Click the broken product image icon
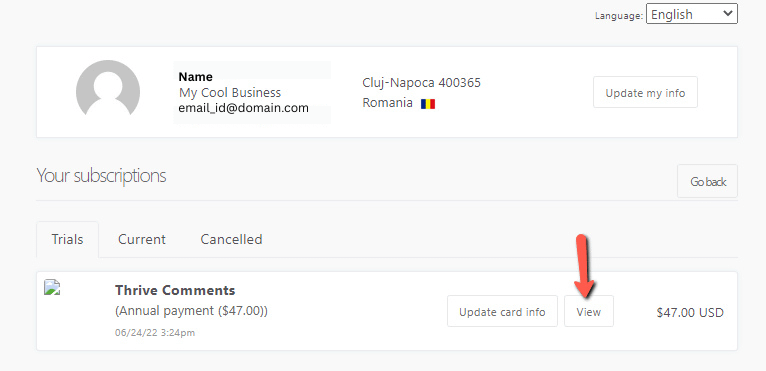 52,287
